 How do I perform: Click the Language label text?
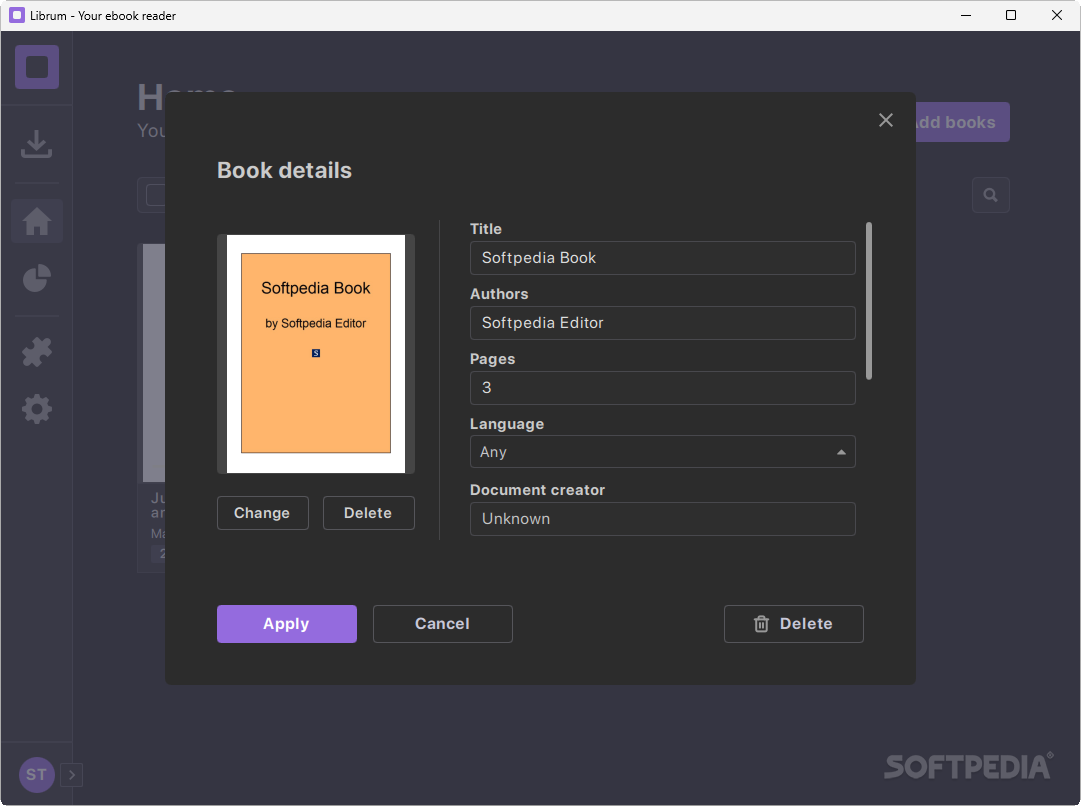[507, 424]
